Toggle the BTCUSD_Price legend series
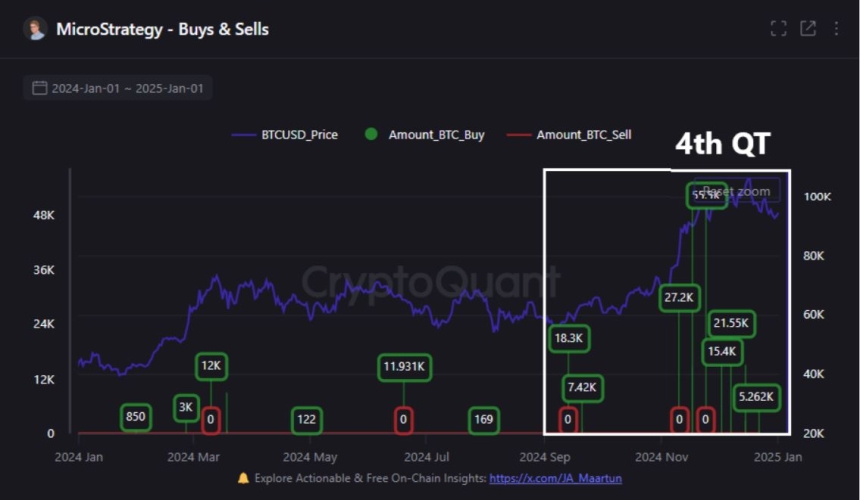The image size is (860, 500). tap(285, 135)
